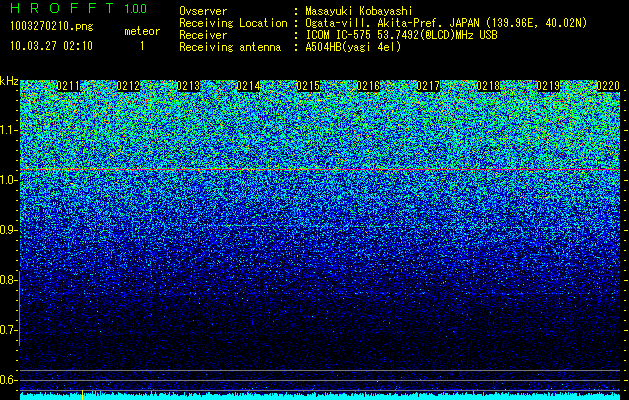This screenshot has height=400, width=629.
Task: Click the 0.6 frequency axis label
Action: (8, 380)
